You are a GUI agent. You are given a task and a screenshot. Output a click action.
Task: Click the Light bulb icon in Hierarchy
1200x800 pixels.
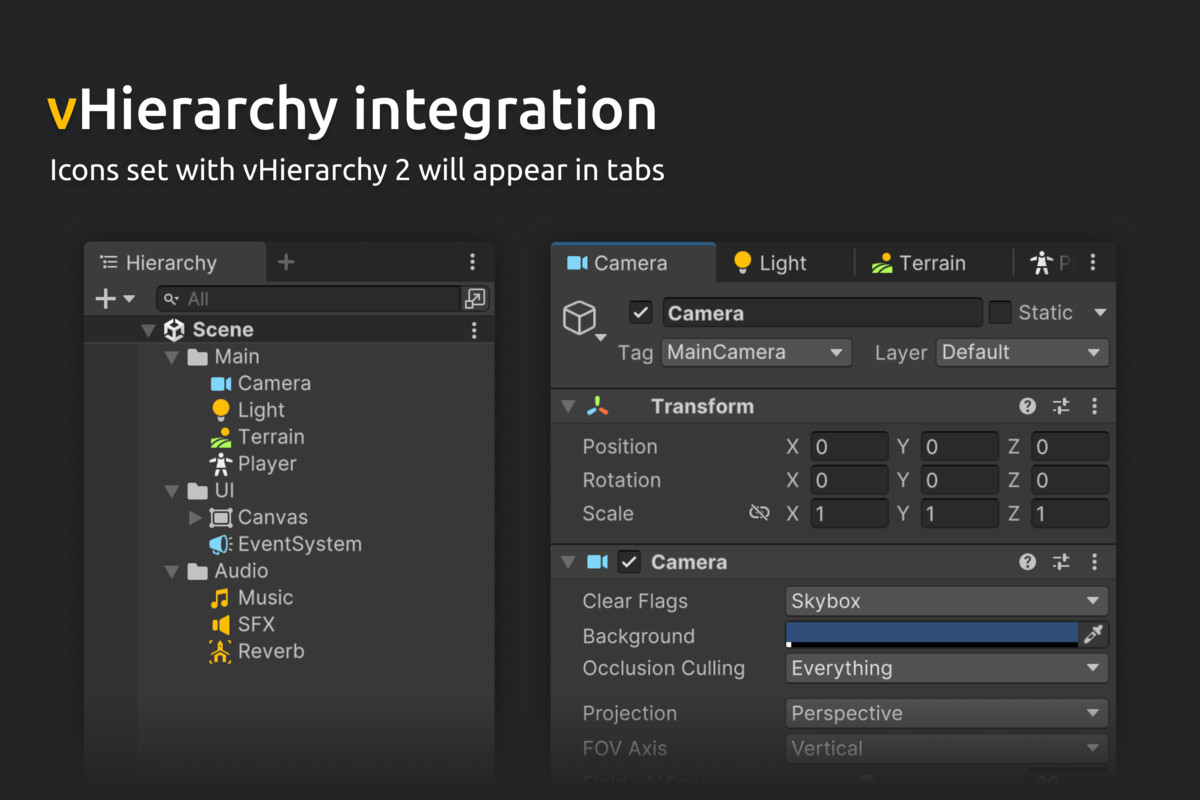221,410
